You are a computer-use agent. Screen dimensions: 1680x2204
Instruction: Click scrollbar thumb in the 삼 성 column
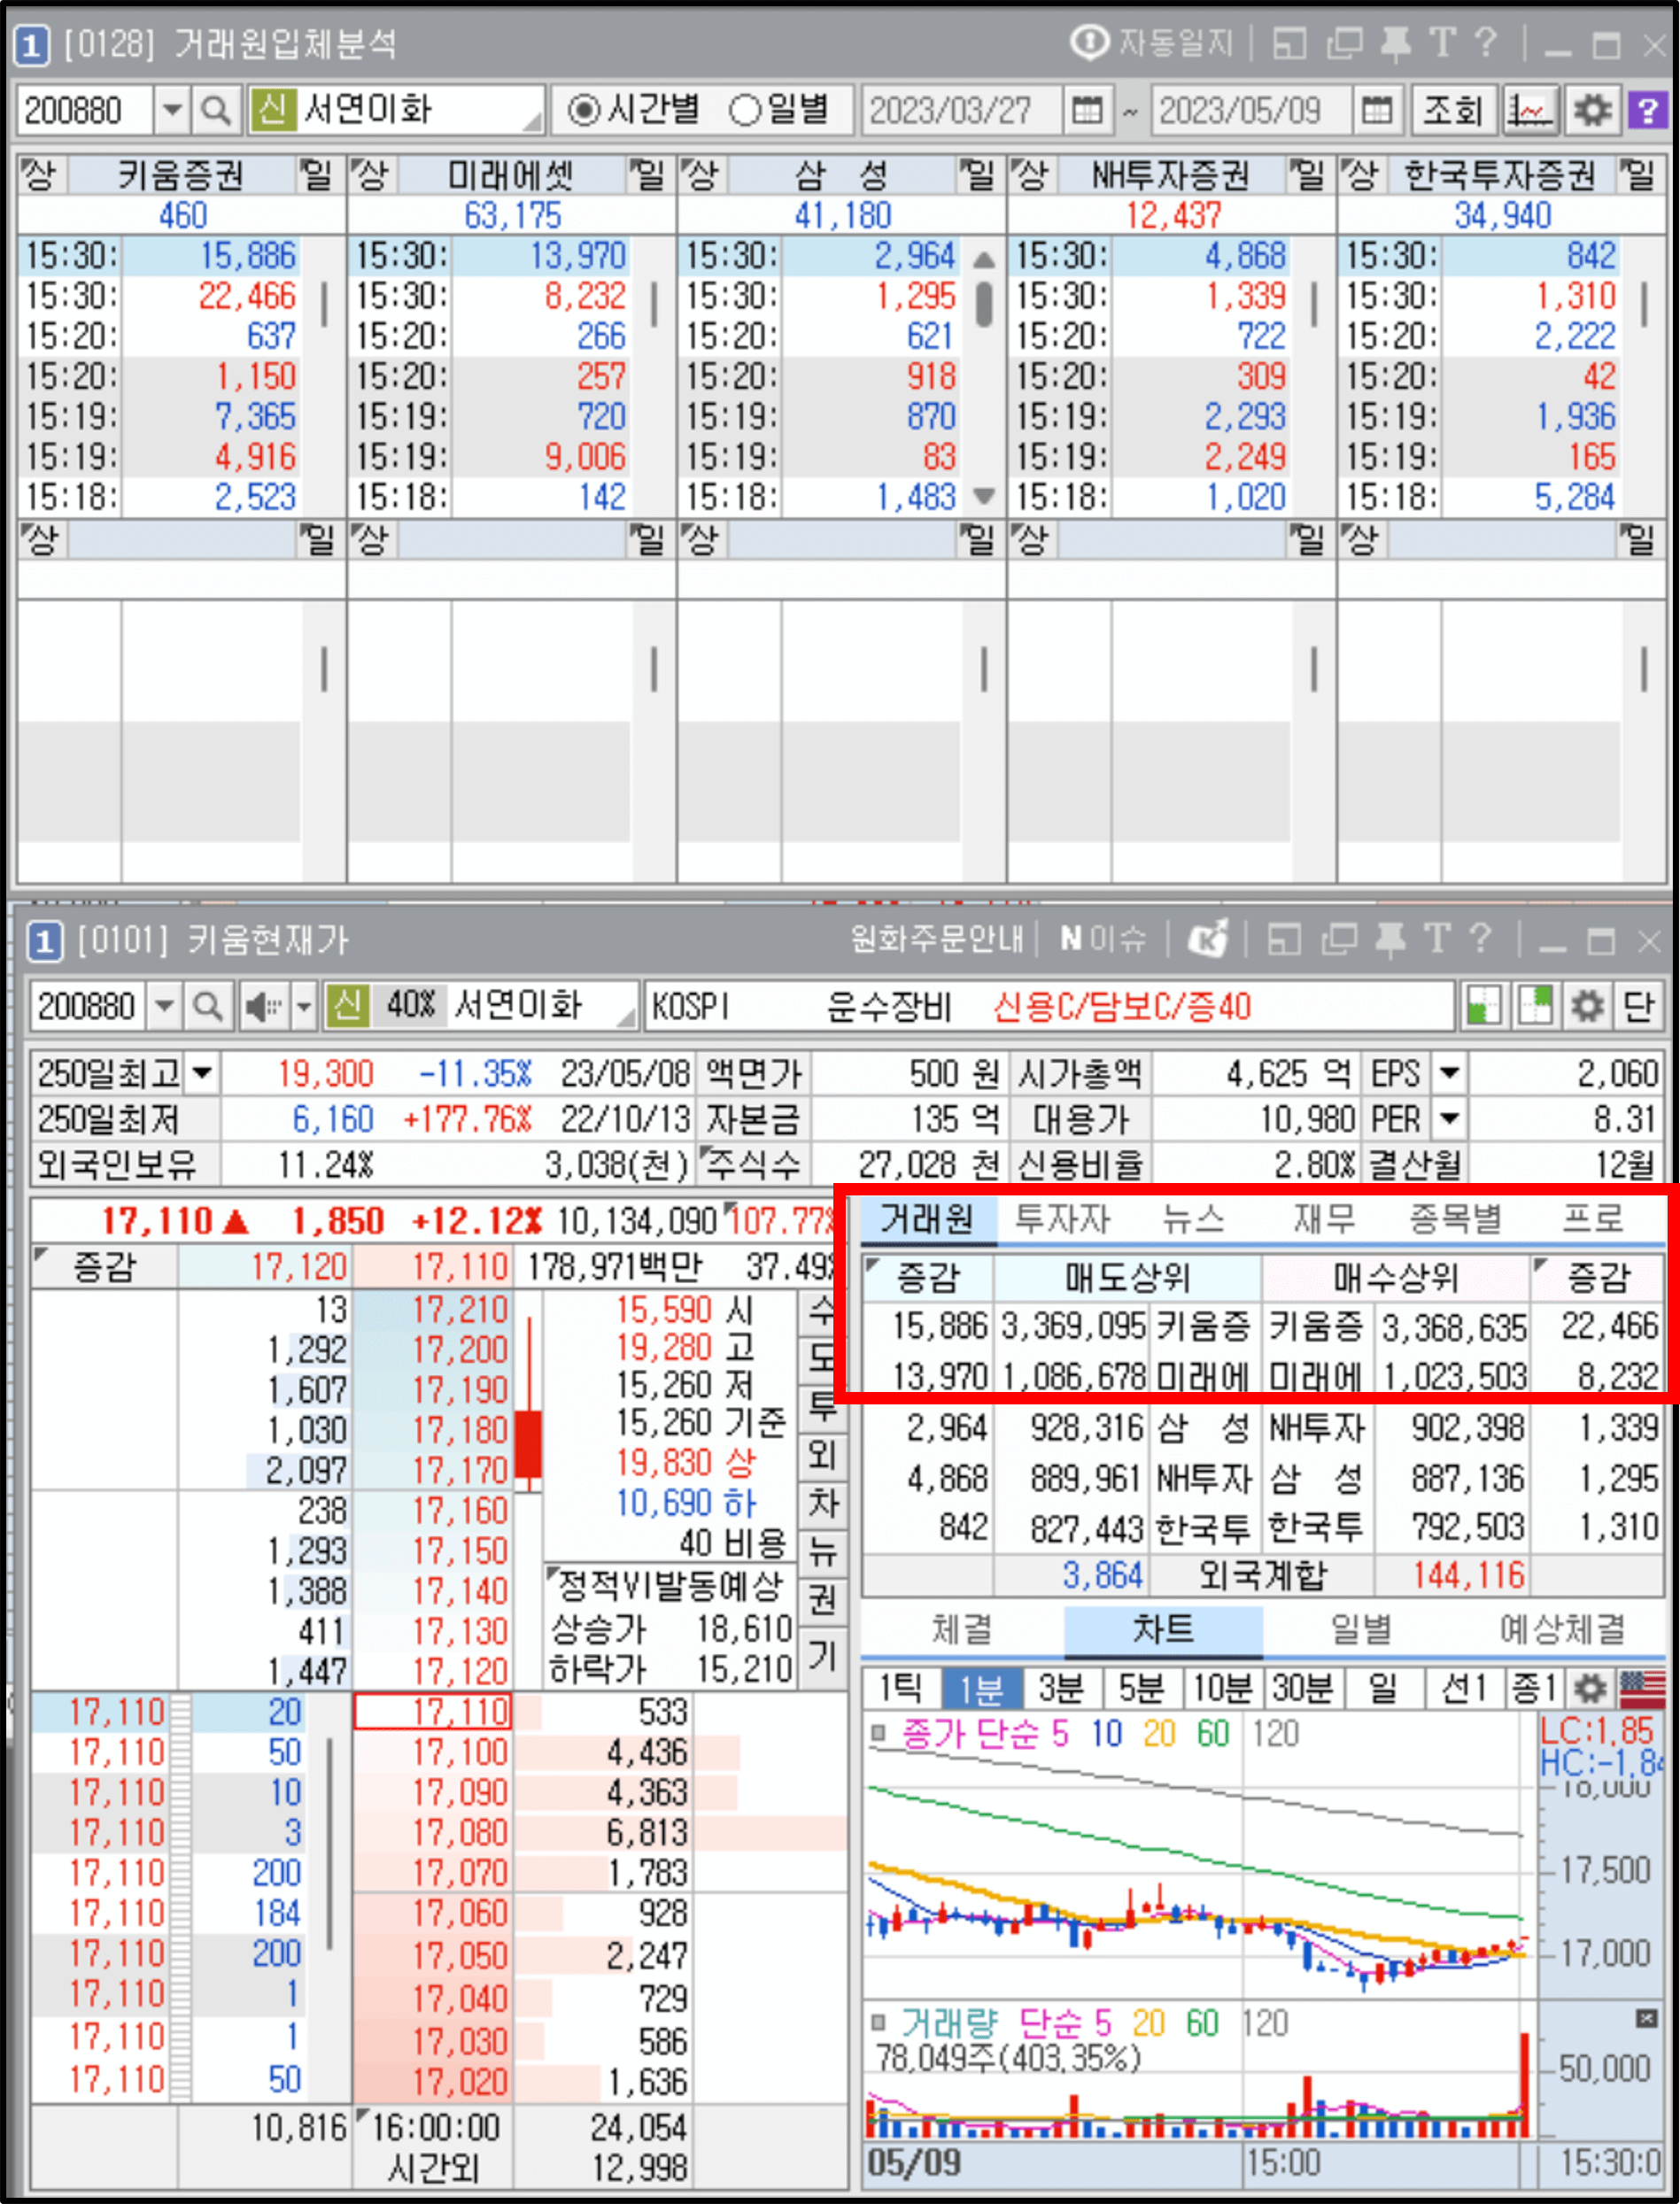[984, 304]
